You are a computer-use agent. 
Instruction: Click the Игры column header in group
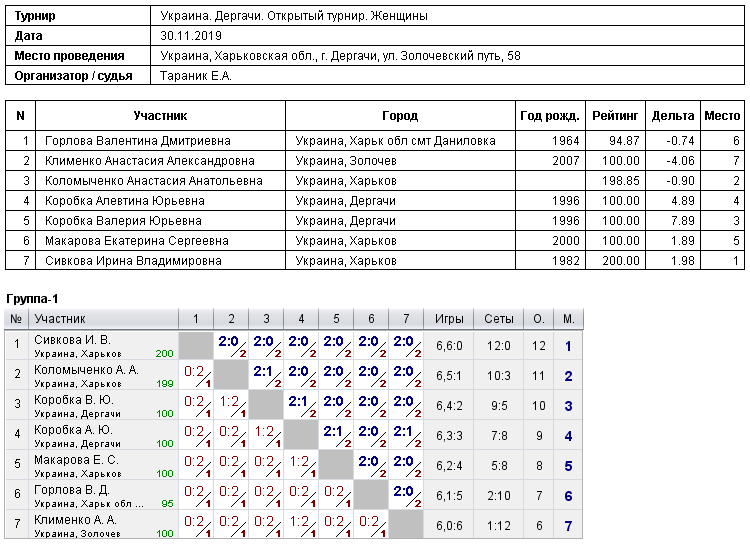click(449, 319)
